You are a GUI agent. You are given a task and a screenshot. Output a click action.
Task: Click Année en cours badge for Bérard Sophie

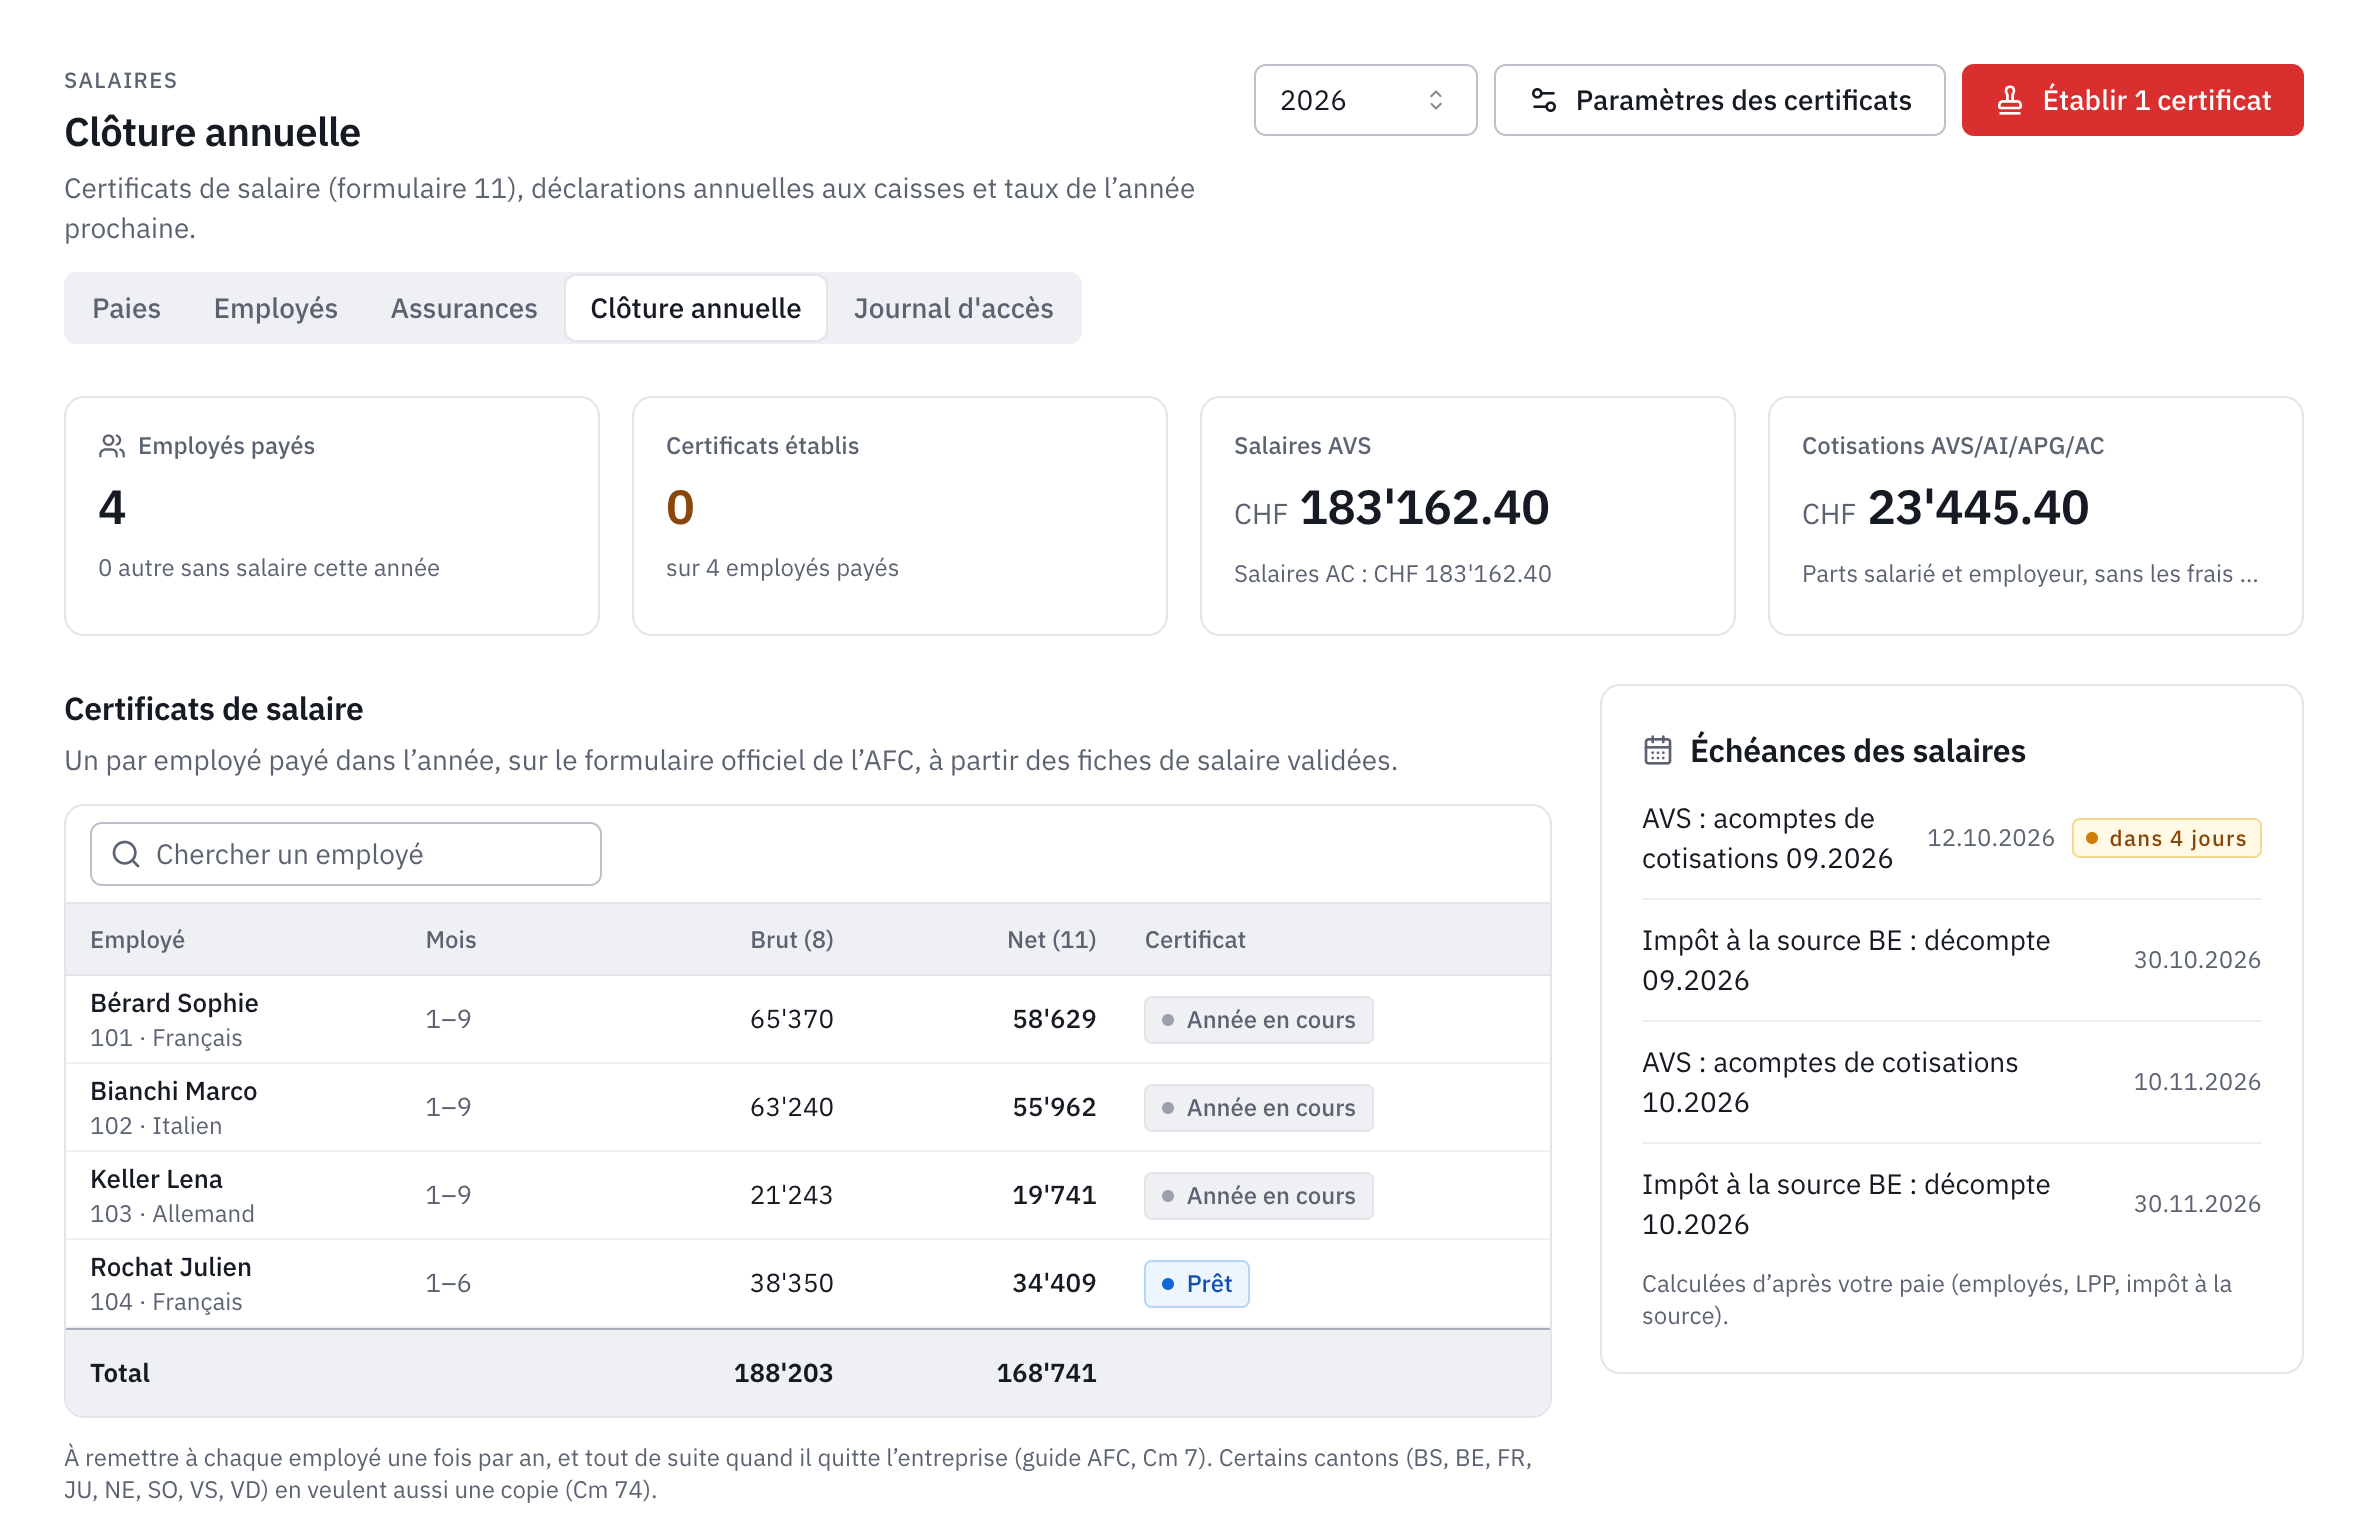1259,1020
